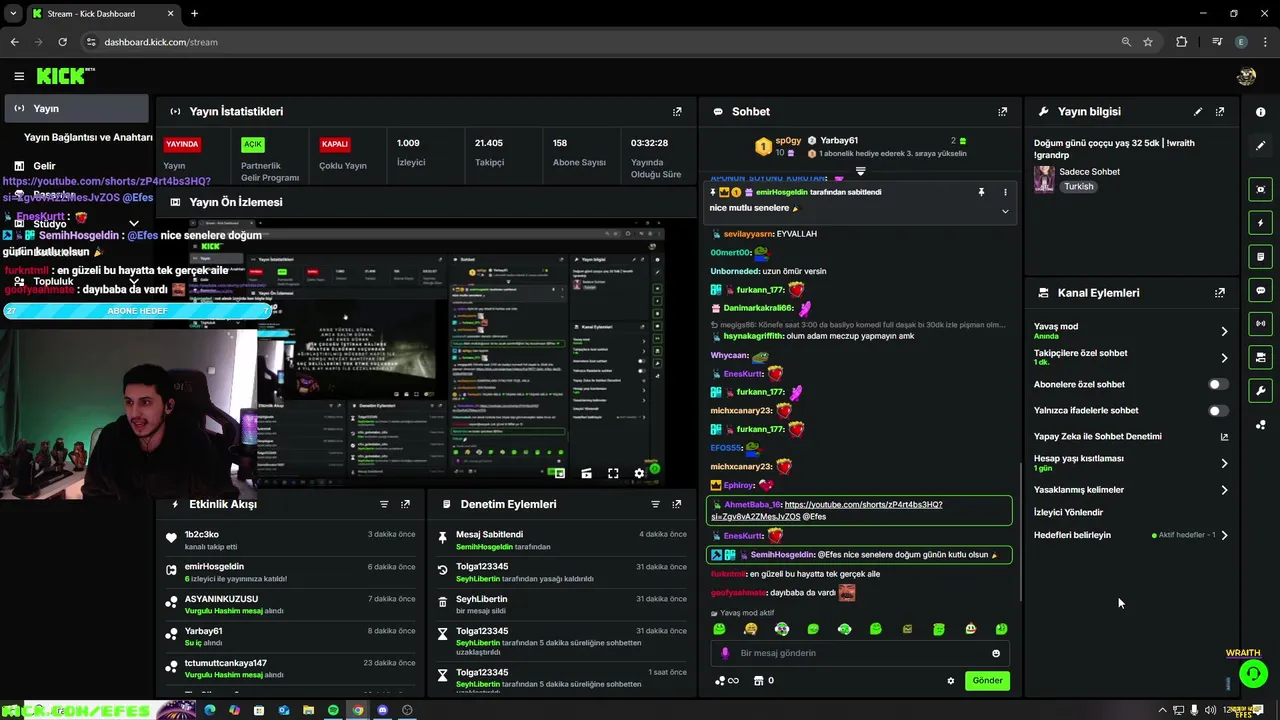Expand Yavaş mod options

click(1224, 331)
